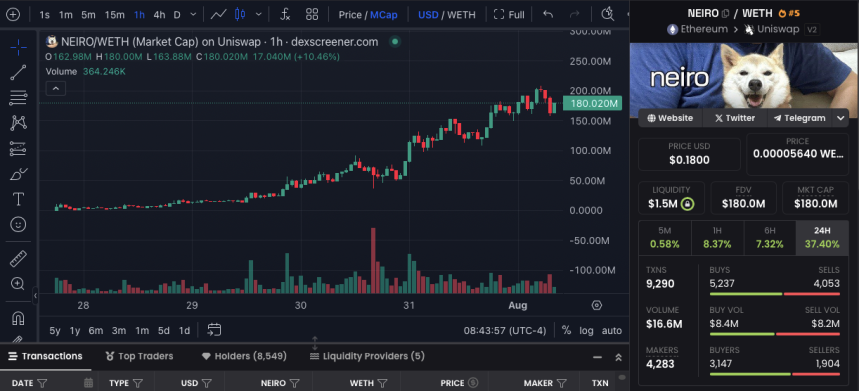The image size is (859, 391).
Task: Open the emoji icons tool
Action: tap(18, 225)
